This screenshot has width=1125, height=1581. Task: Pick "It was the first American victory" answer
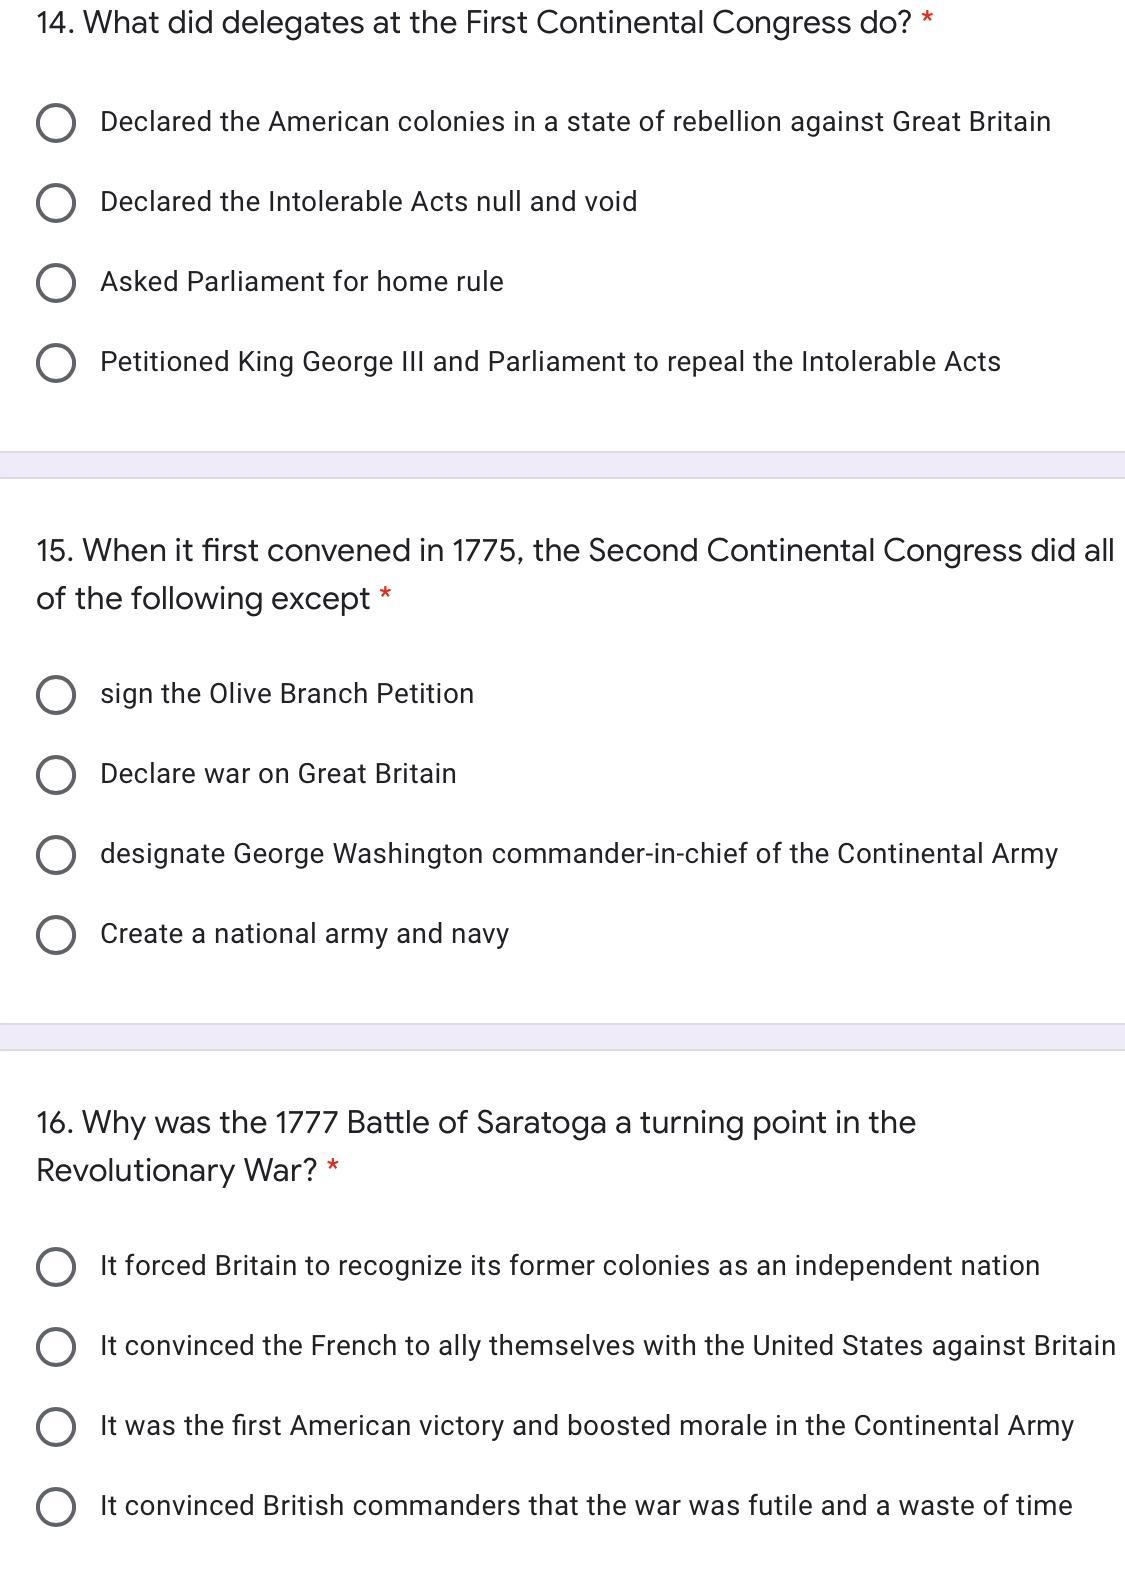click(55, 1426)
